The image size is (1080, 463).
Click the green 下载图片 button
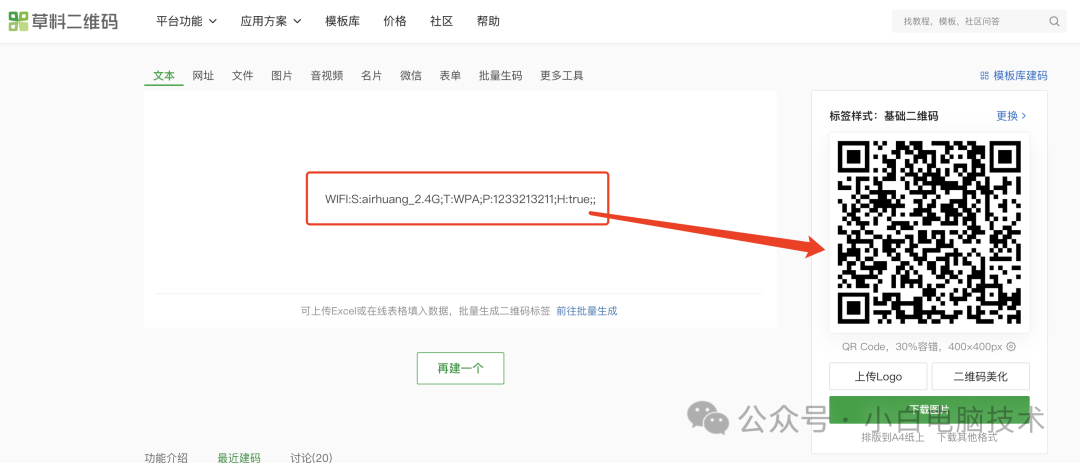[x=929, y=409]
